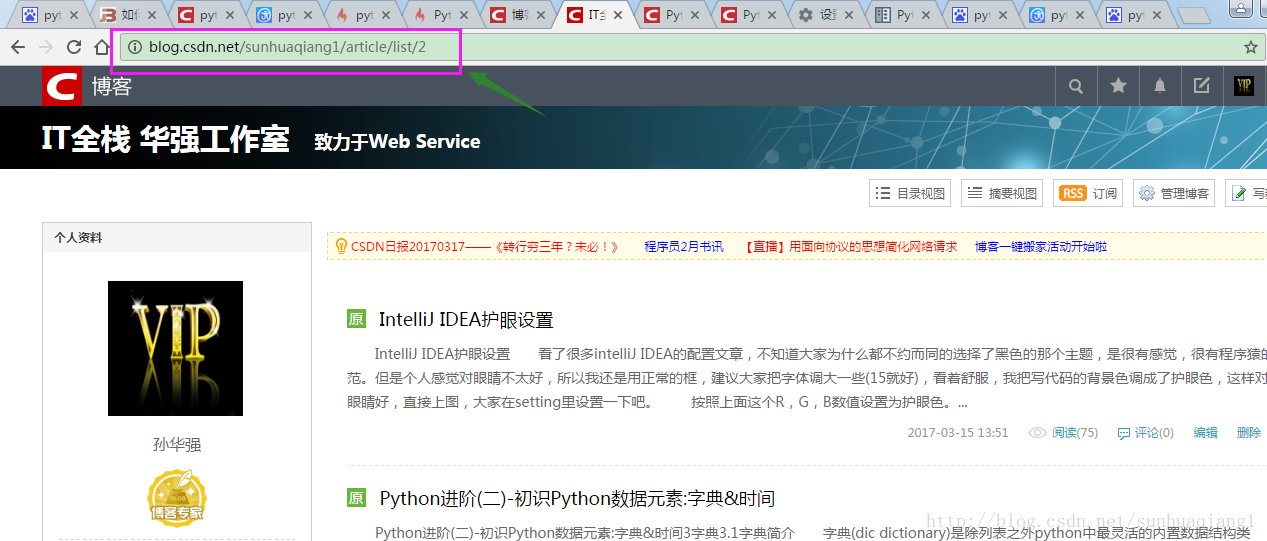Click the browser forward arrow
This screenshot has width=1267, height=541.
tap(46, 47)
